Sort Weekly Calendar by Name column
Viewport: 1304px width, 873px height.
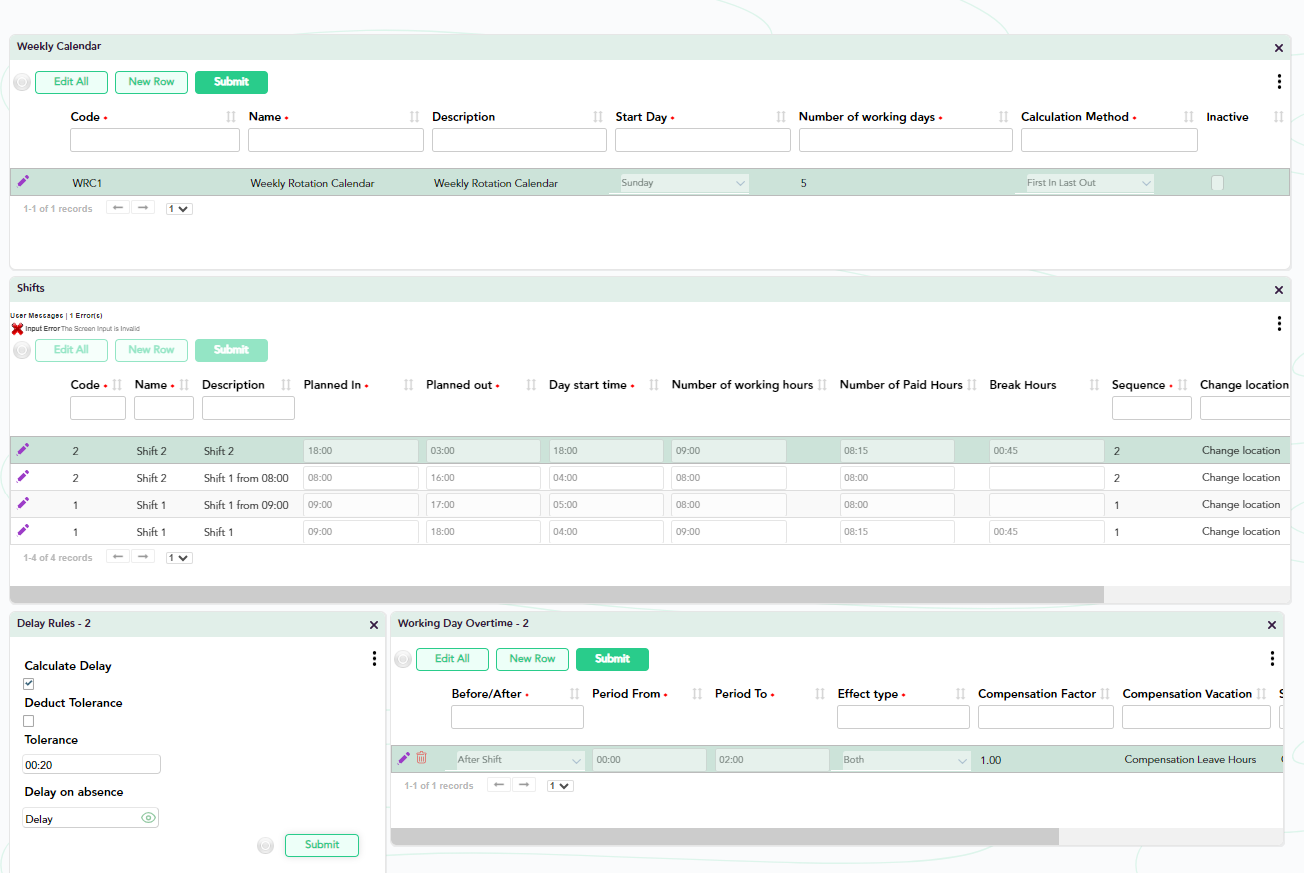415,117
